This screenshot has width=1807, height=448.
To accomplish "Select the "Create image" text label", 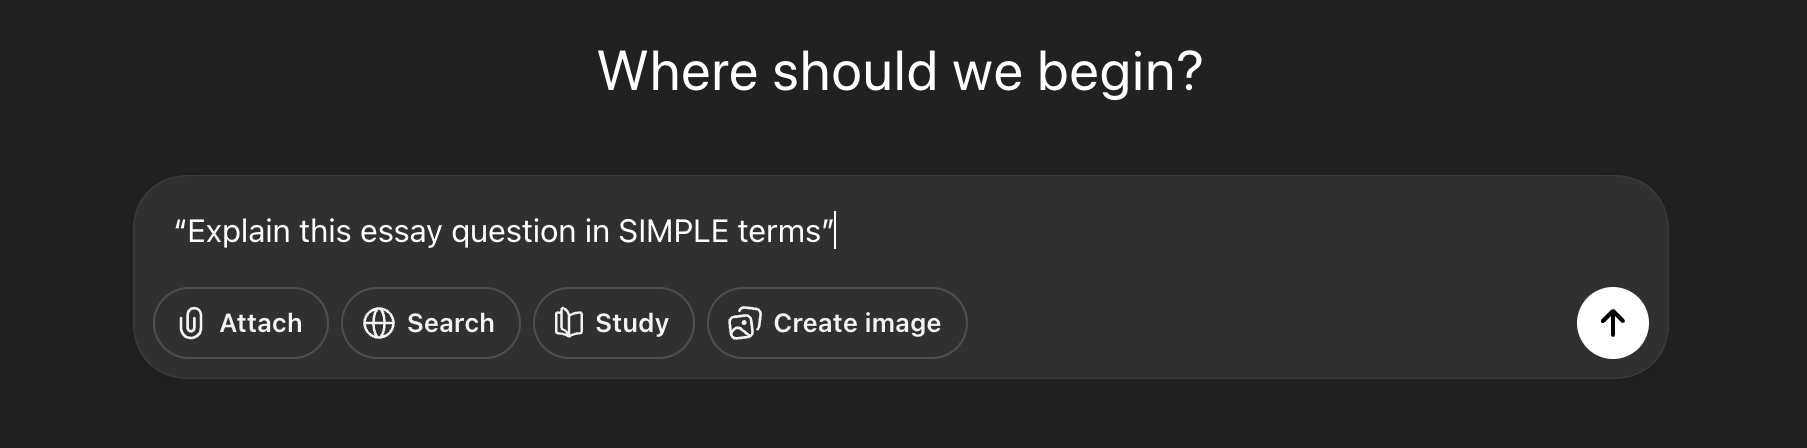I will (856, 323).
